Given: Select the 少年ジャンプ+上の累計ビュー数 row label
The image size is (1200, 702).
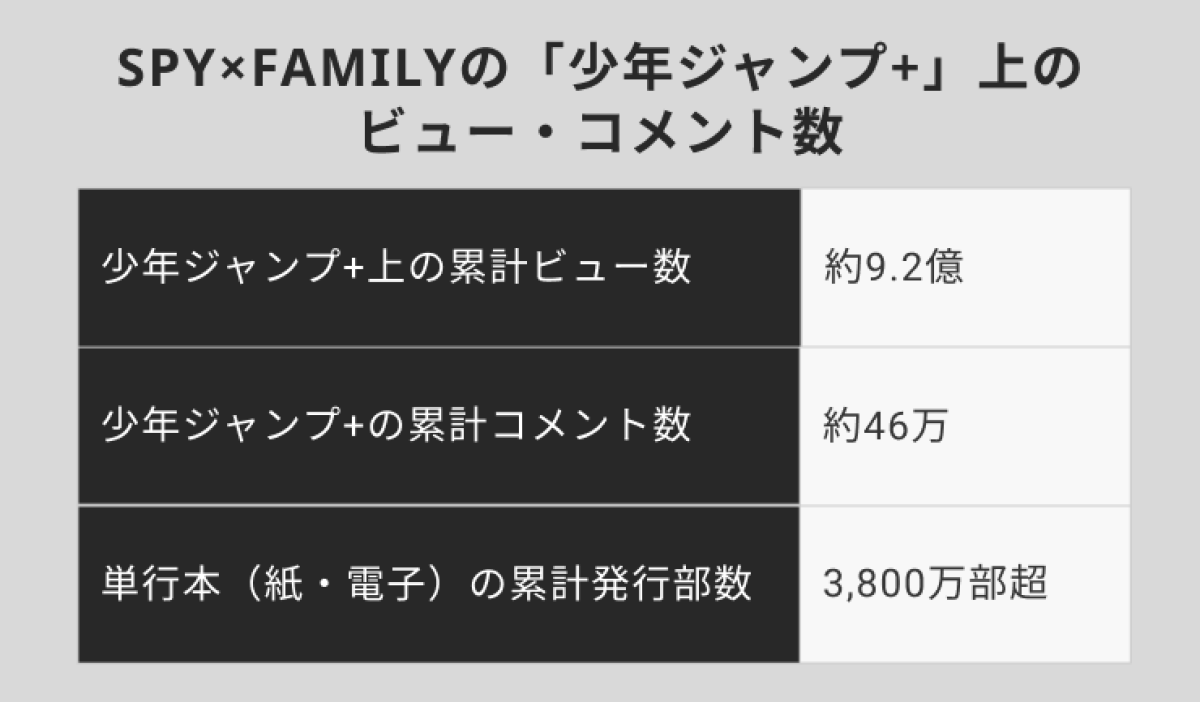Looking at the screenshot, I should pyautogui.click(x=396, y=268).
